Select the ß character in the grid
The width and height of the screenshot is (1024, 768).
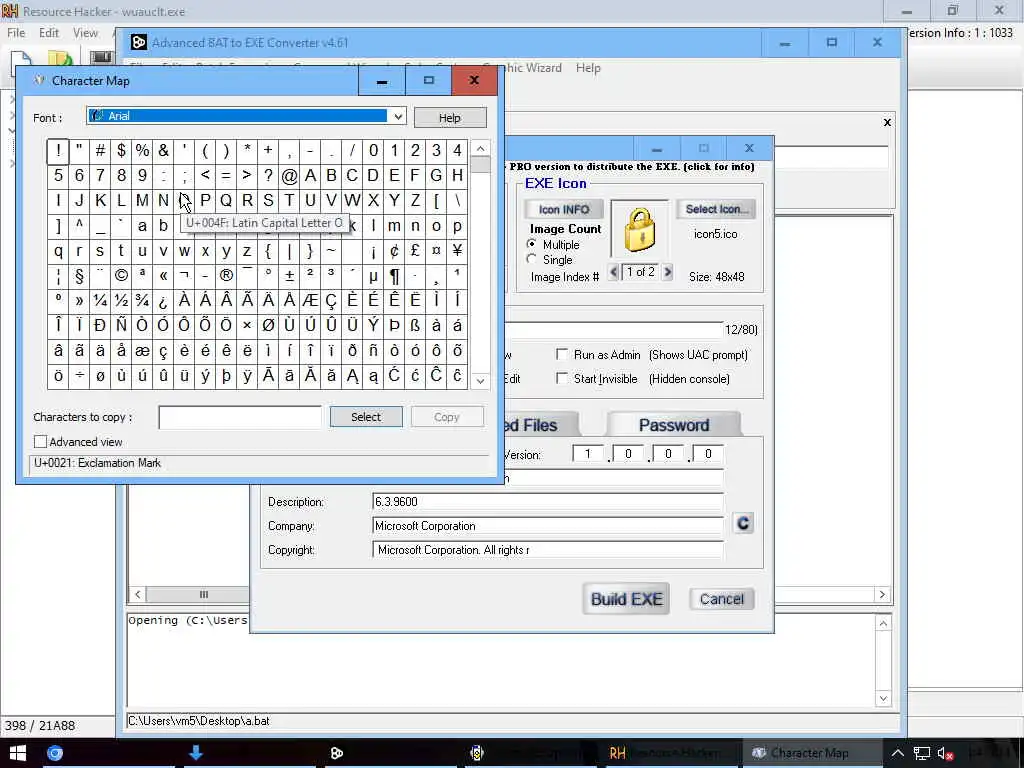(x=415, y=325)
